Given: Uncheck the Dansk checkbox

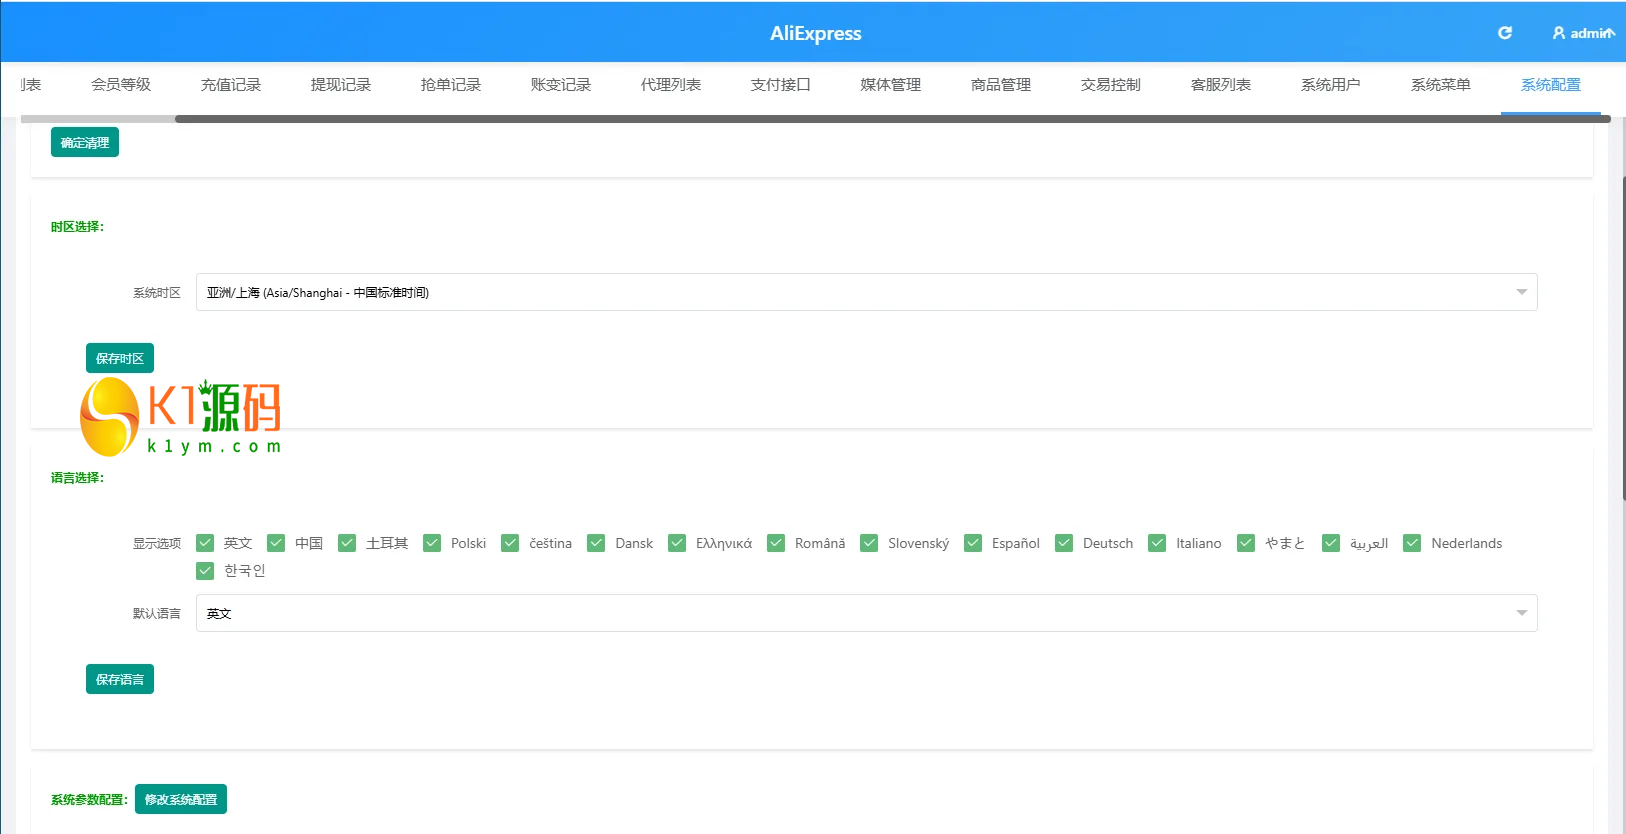Looking at the screenshot, I should pos(596,543).
